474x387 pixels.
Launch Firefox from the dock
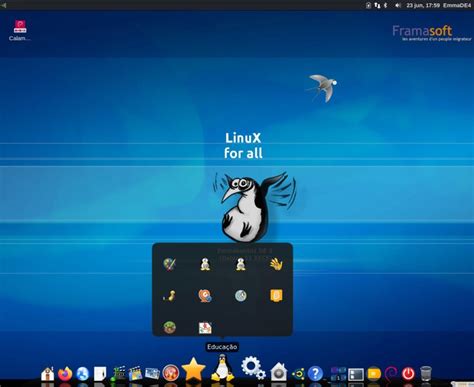click(65, 374)
